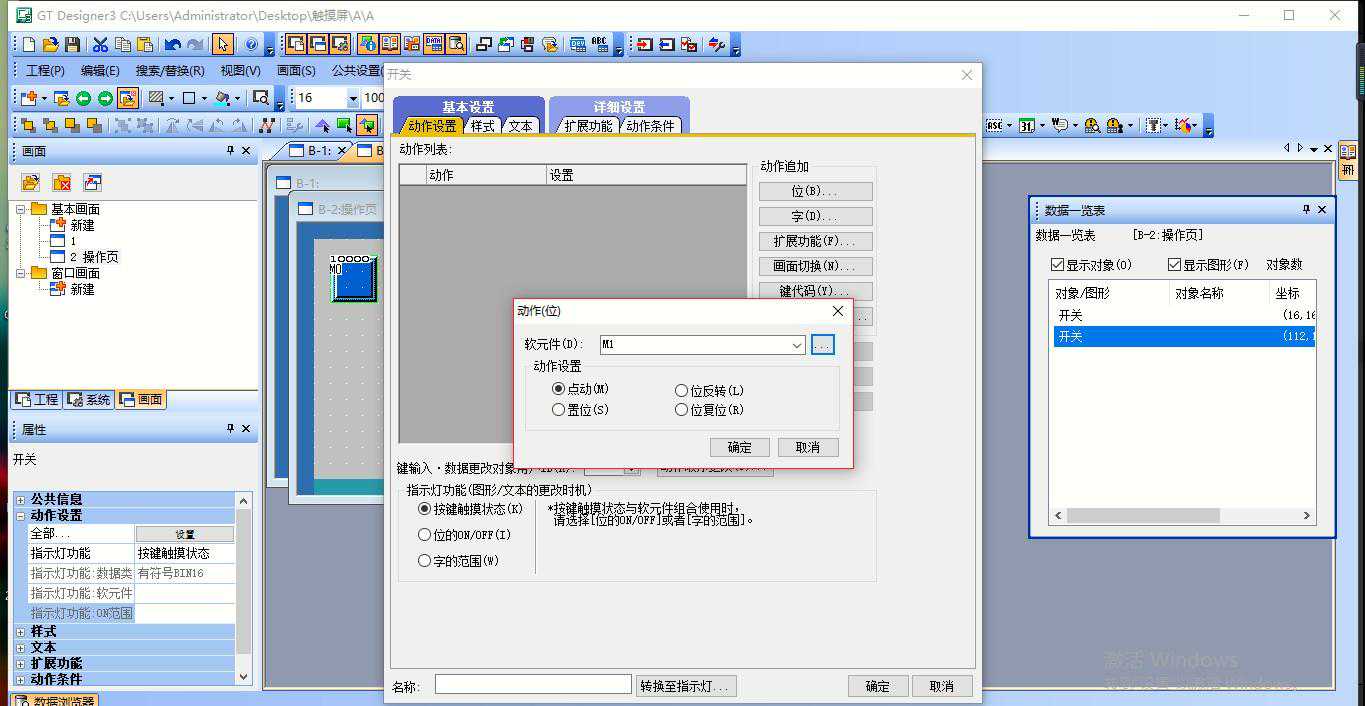Click the 名称 name input field

click(x=533, y=686)
